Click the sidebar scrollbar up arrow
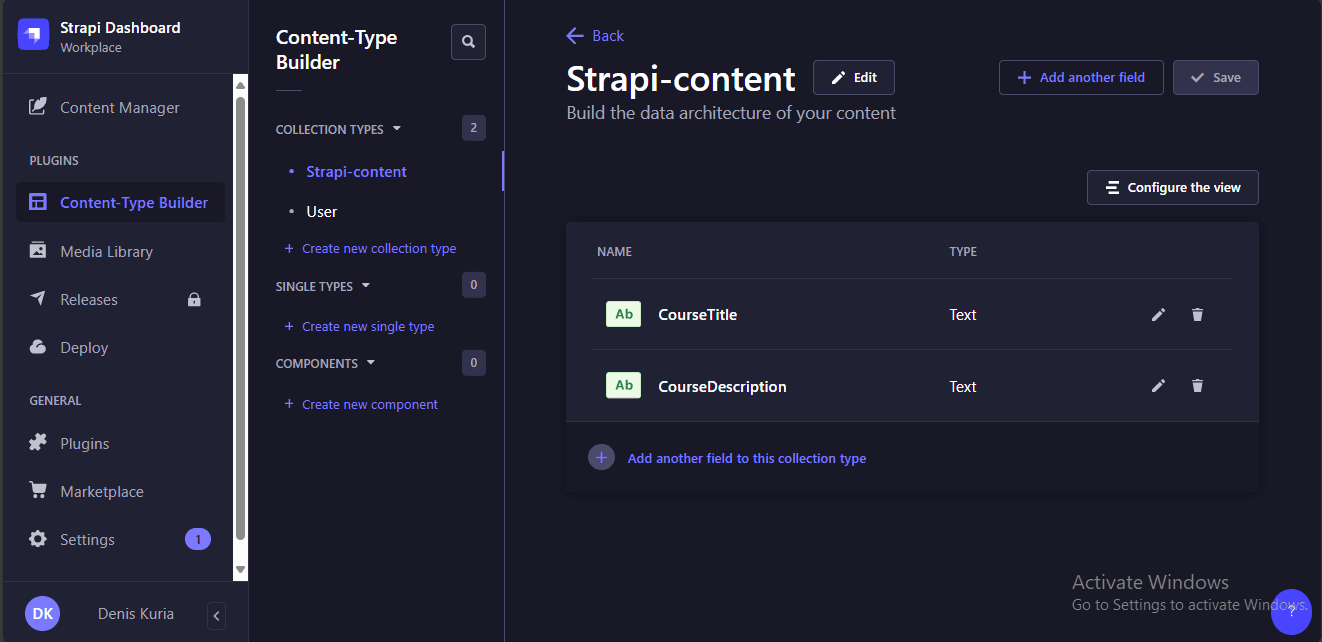The width and height of the screenshot is (1322, 642). tap(240, 84)
